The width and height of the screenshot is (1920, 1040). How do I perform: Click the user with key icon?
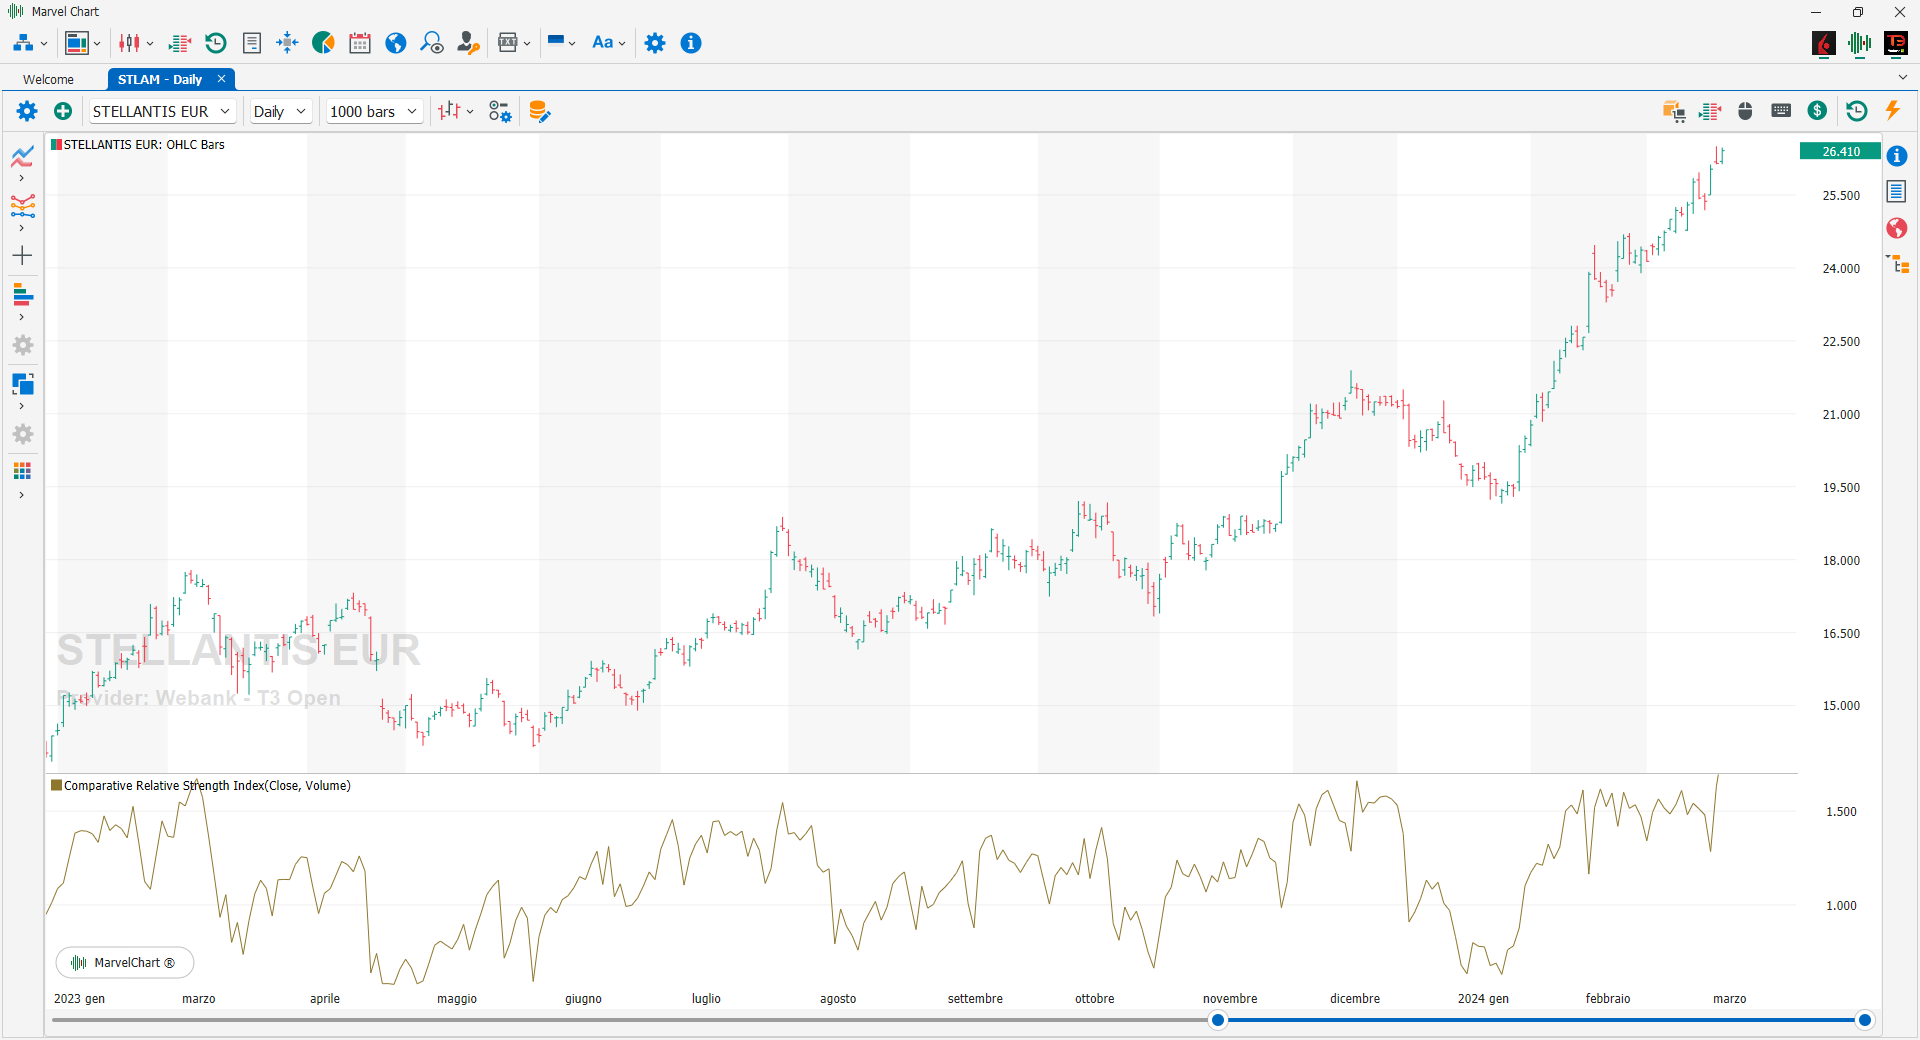[468, 43]
